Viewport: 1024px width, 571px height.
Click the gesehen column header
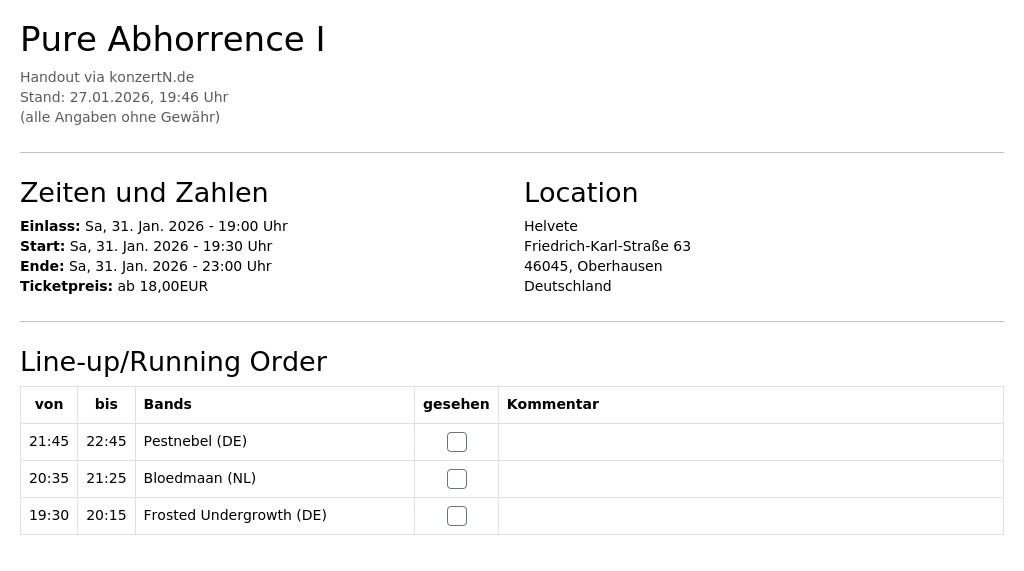point(456,404)
